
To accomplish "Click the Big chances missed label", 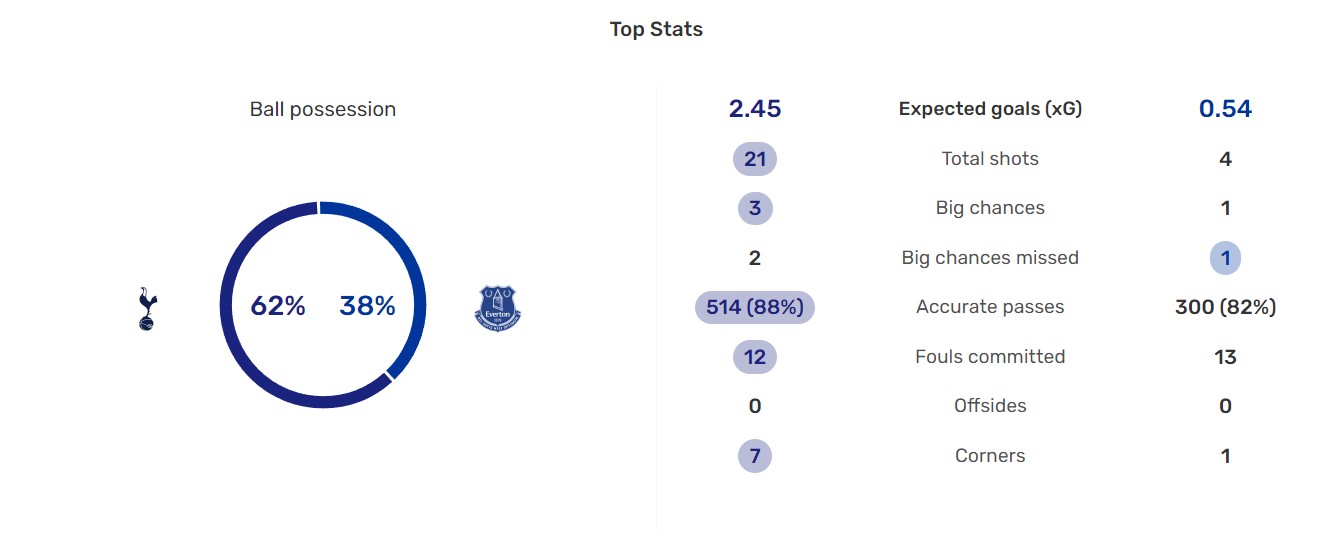I will coord(990,258).
